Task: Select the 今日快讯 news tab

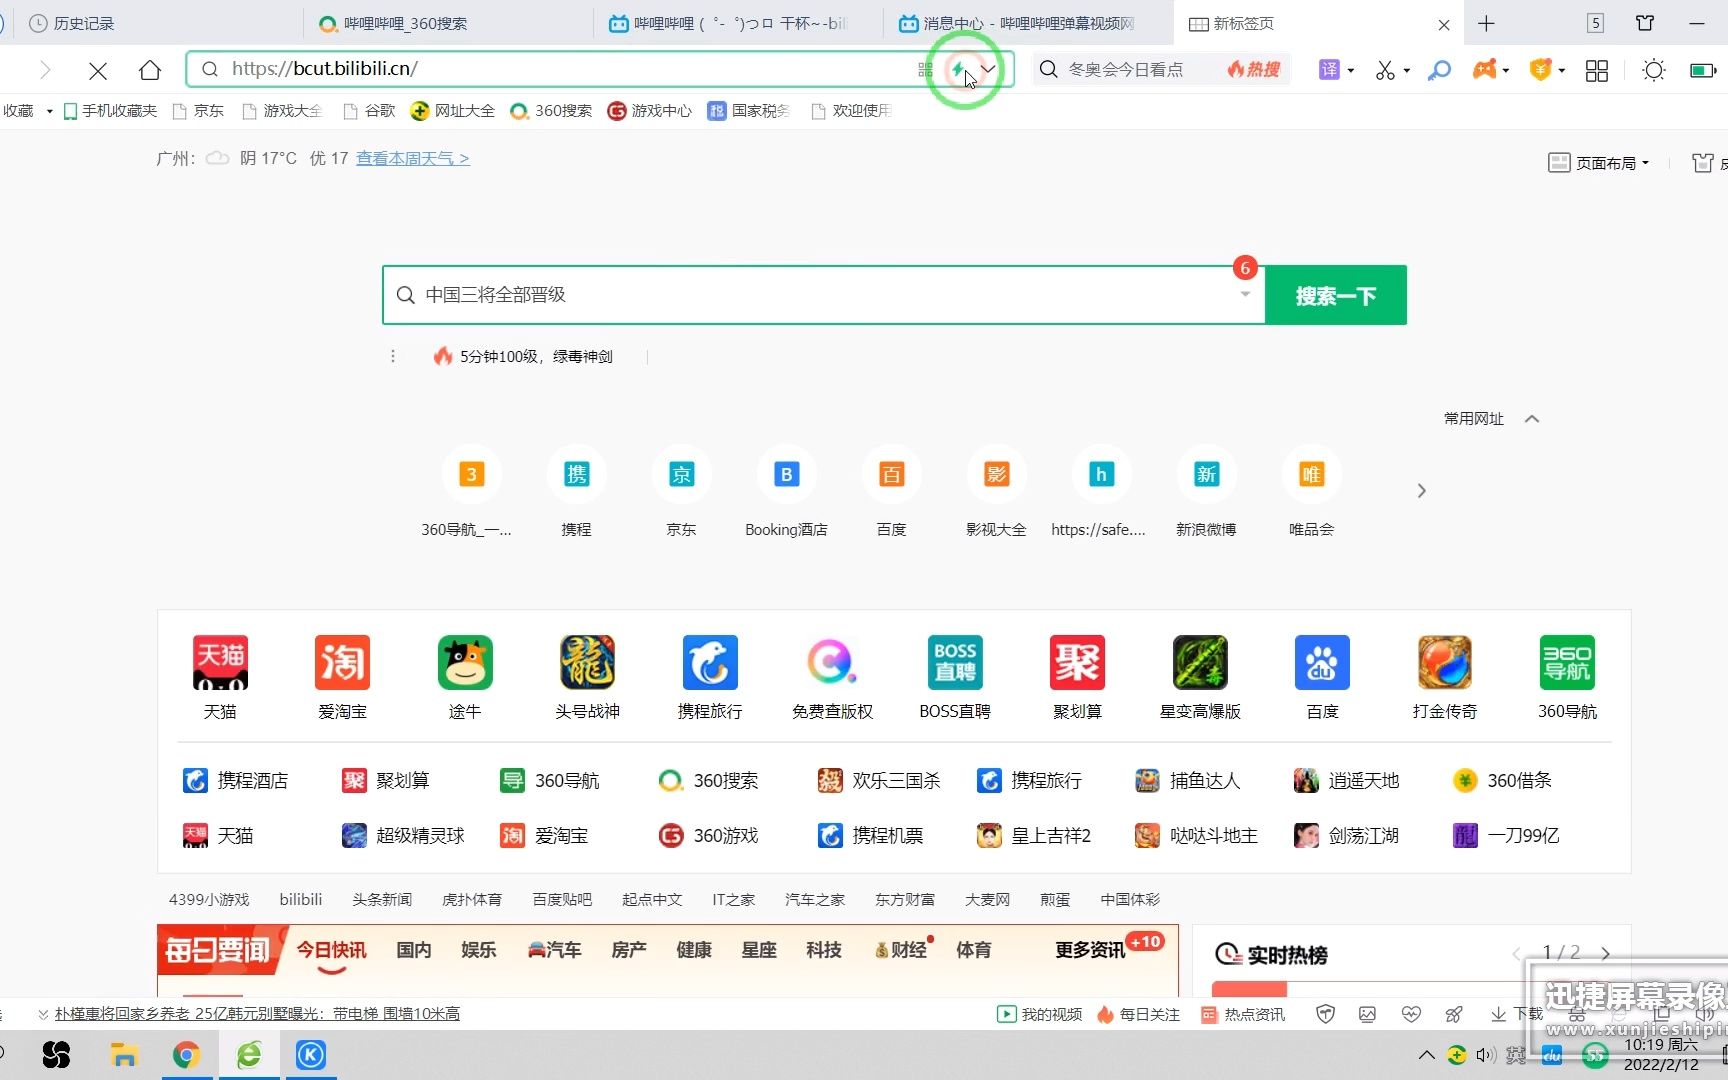Action: [x=331, y=950]
